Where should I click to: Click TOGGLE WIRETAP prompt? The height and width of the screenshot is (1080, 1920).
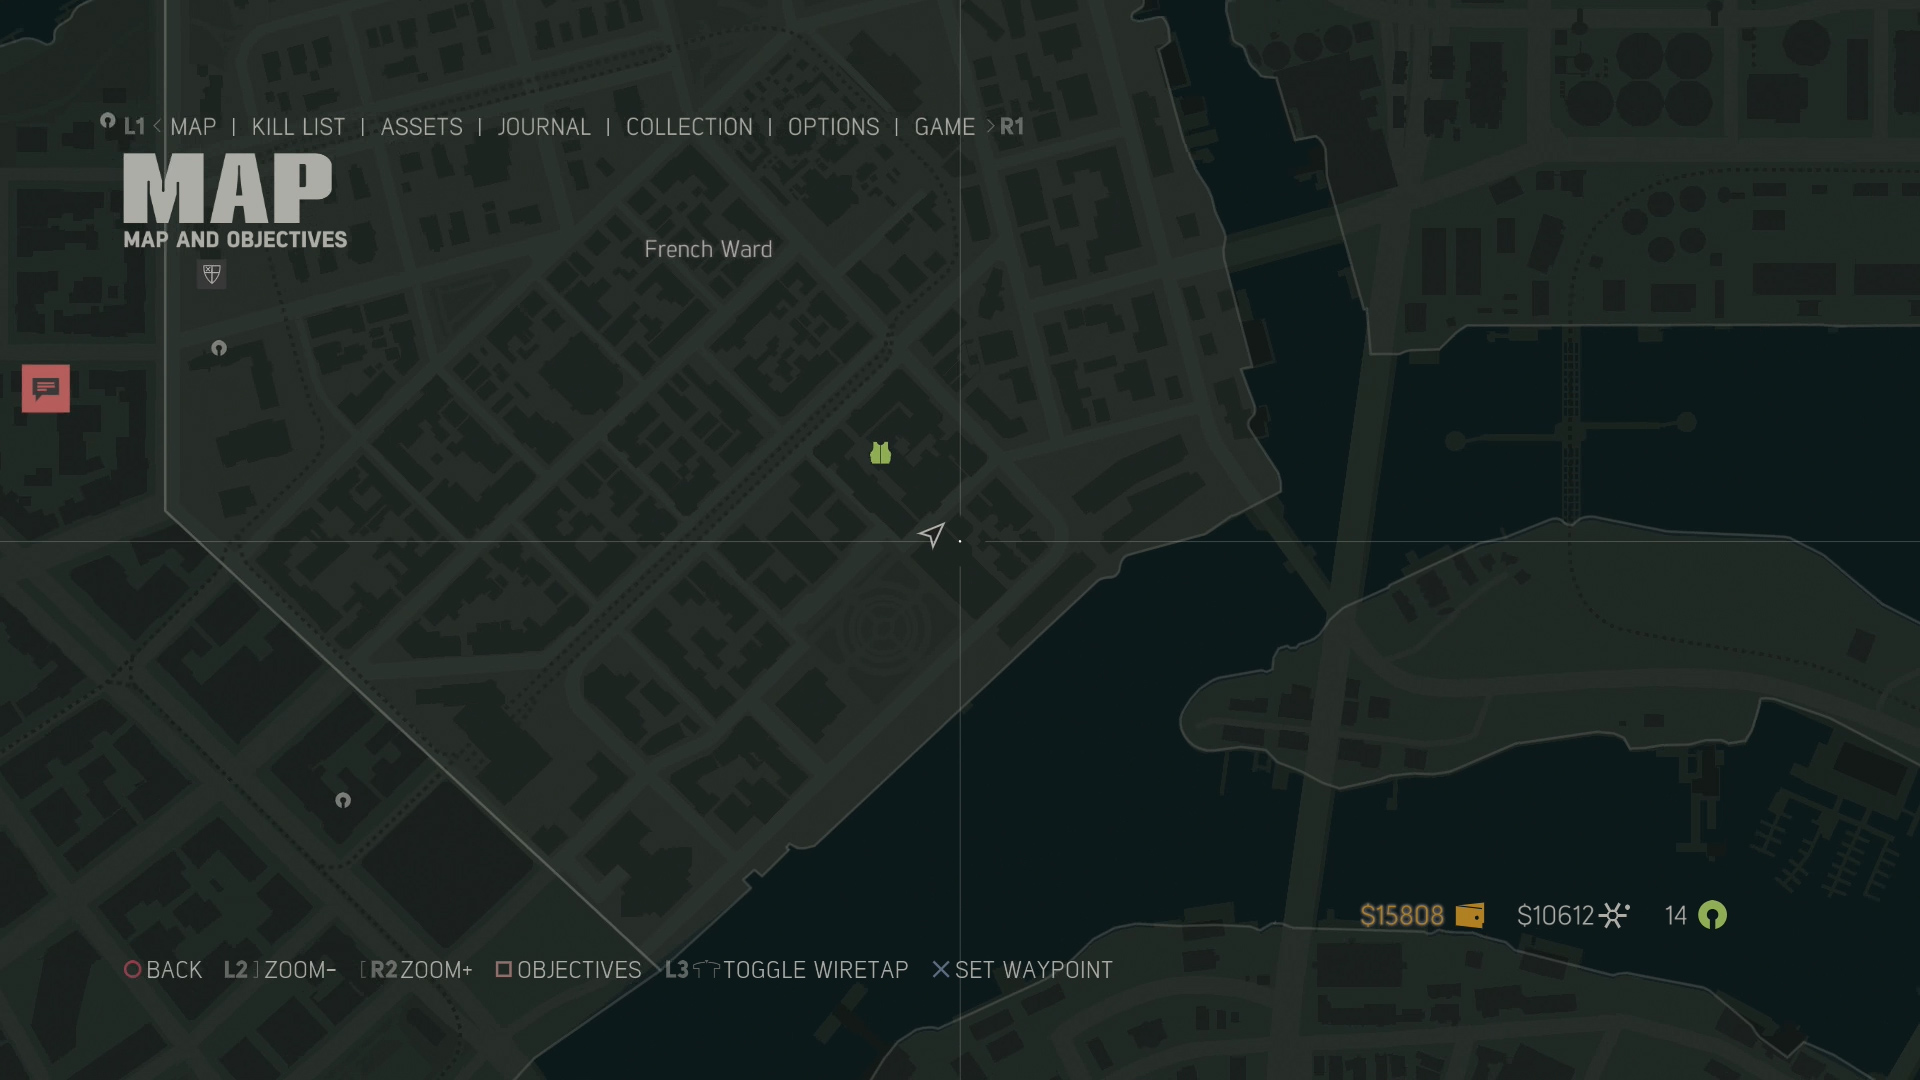point(787,970)
